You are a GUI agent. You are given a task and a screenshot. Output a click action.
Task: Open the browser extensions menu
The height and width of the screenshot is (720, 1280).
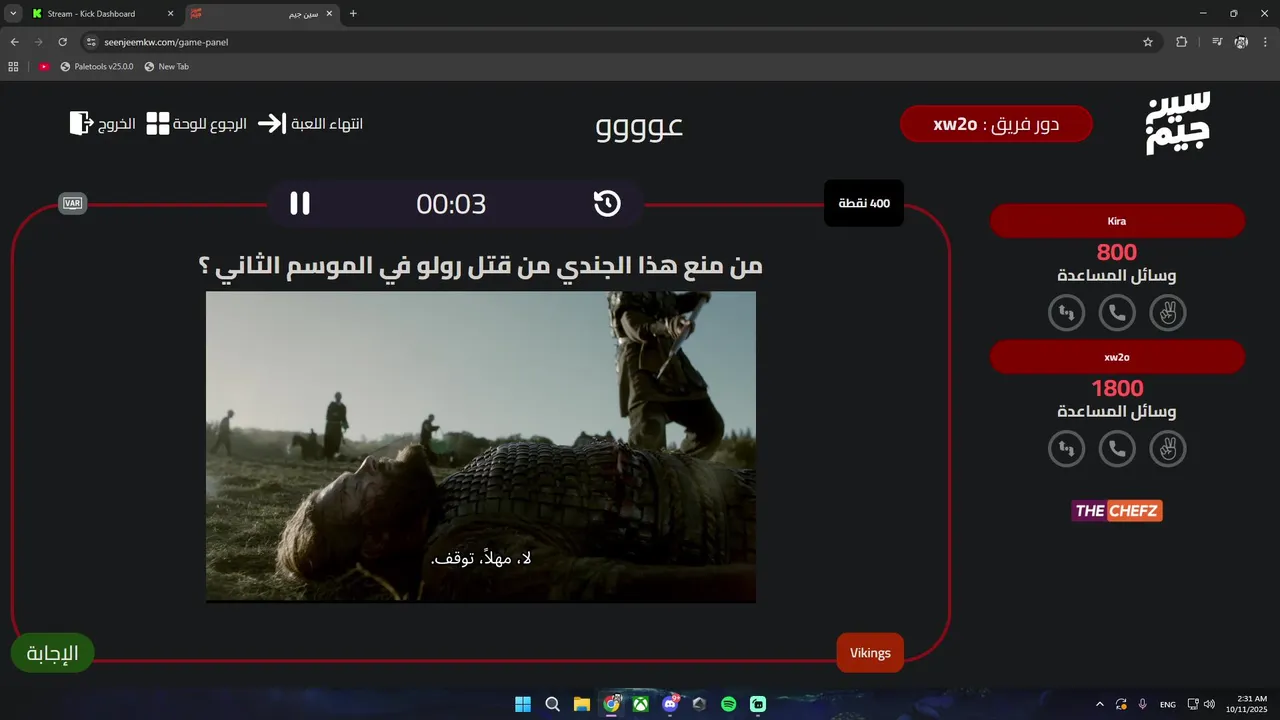[x=1182, y=42]
